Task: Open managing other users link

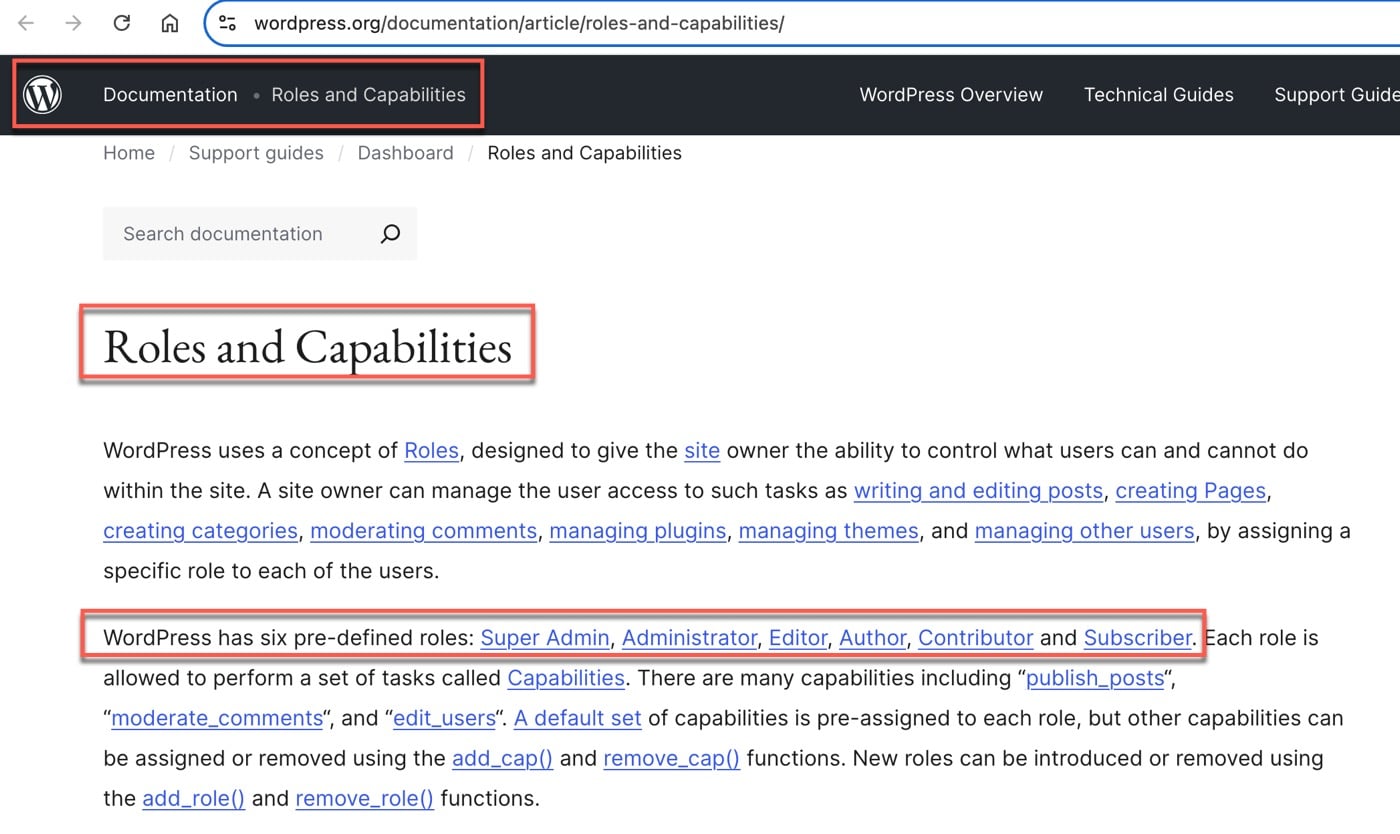Action: 1084,531
